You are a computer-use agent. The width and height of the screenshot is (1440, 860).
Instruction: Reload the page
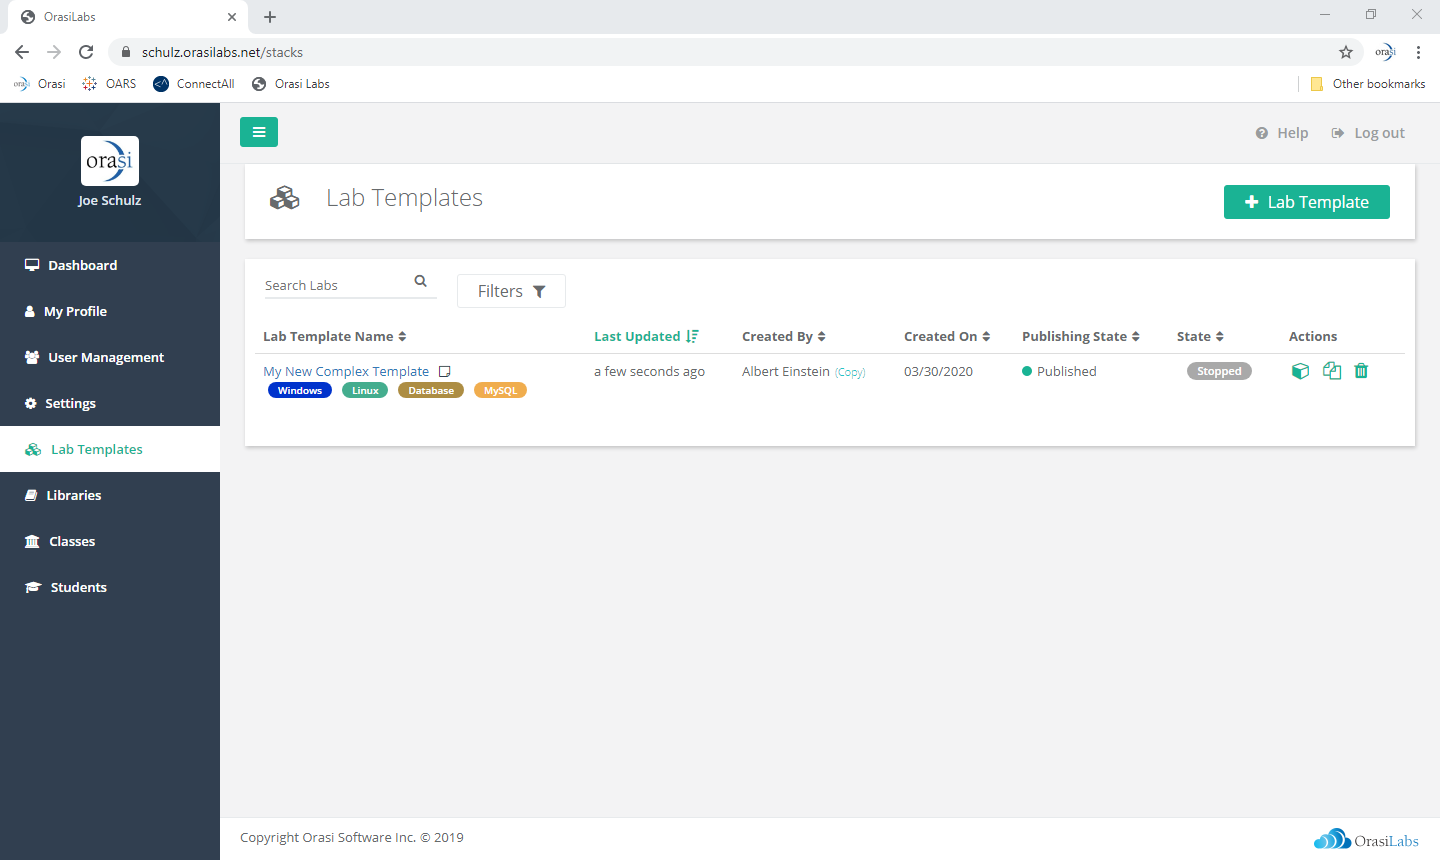86,52
